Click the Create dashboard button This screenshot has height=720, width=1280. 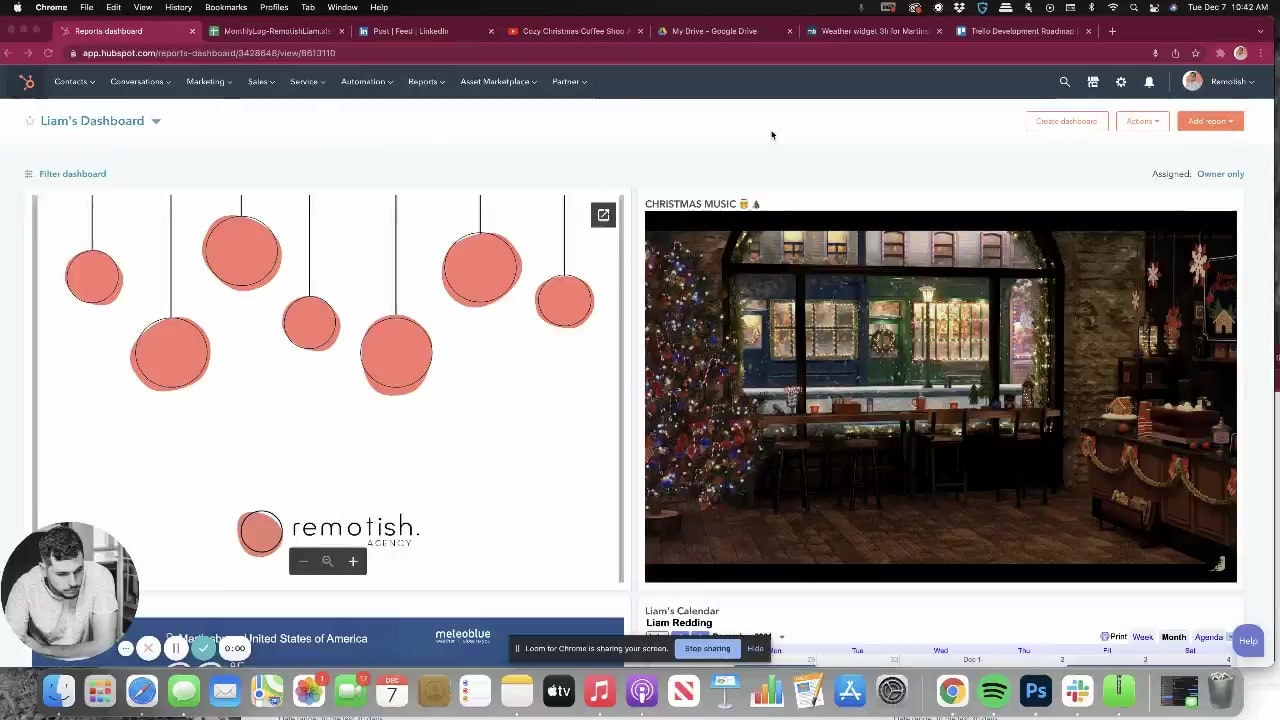1067,121
